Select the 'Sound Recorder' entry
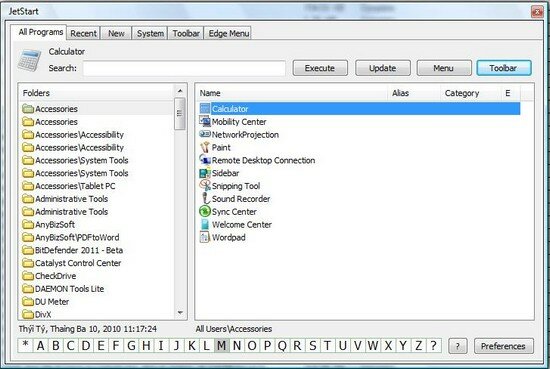550x369 pixels. tap(241, 199)
